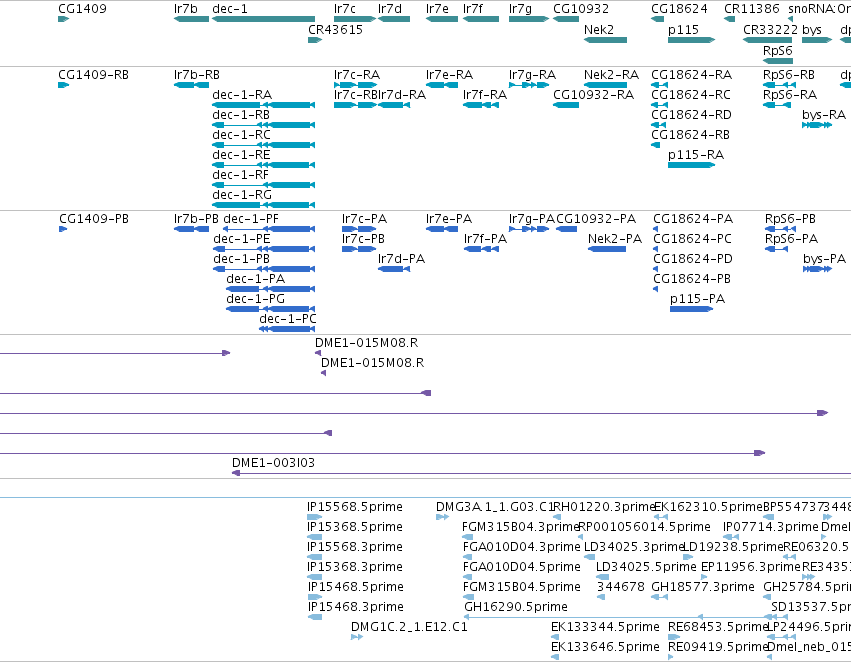This screenshot has width=851, height=662.
Task: Click the dec-1-PA protein feature
Action: [270, 289]
